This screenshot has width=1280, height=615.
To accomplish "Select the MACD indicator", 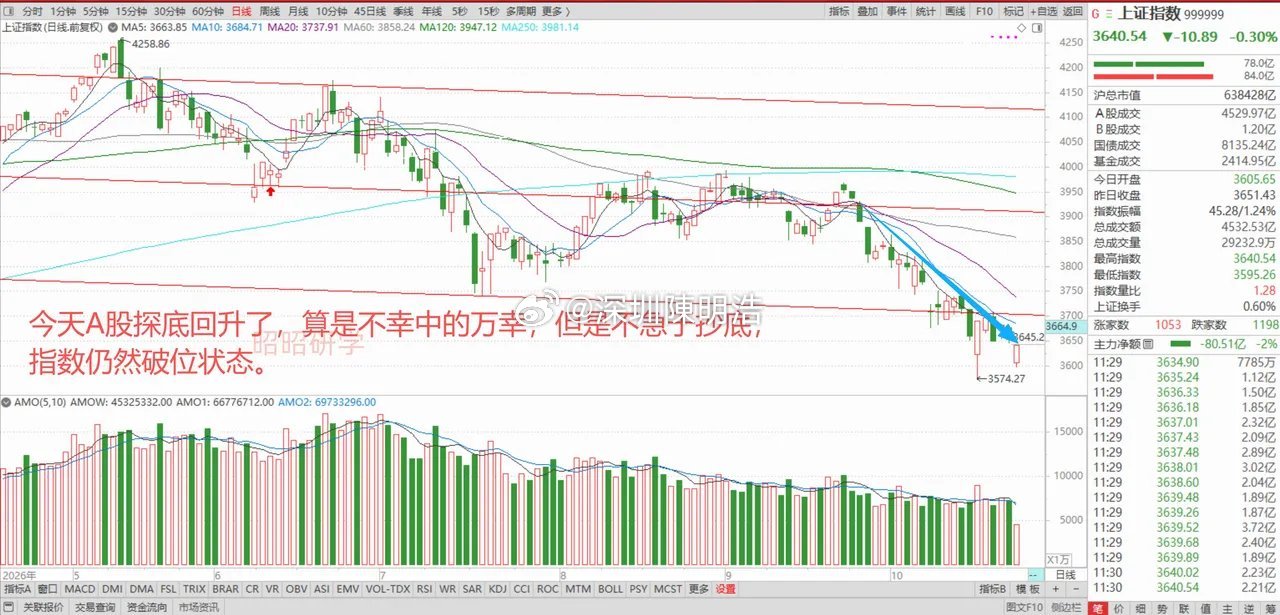I will point(80,589).
